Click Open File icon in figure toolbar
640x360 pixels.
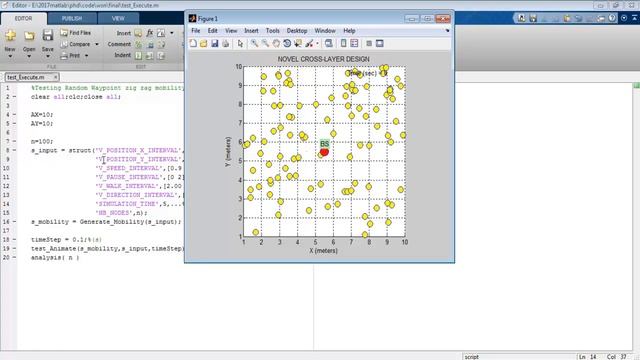coord(204,44)
